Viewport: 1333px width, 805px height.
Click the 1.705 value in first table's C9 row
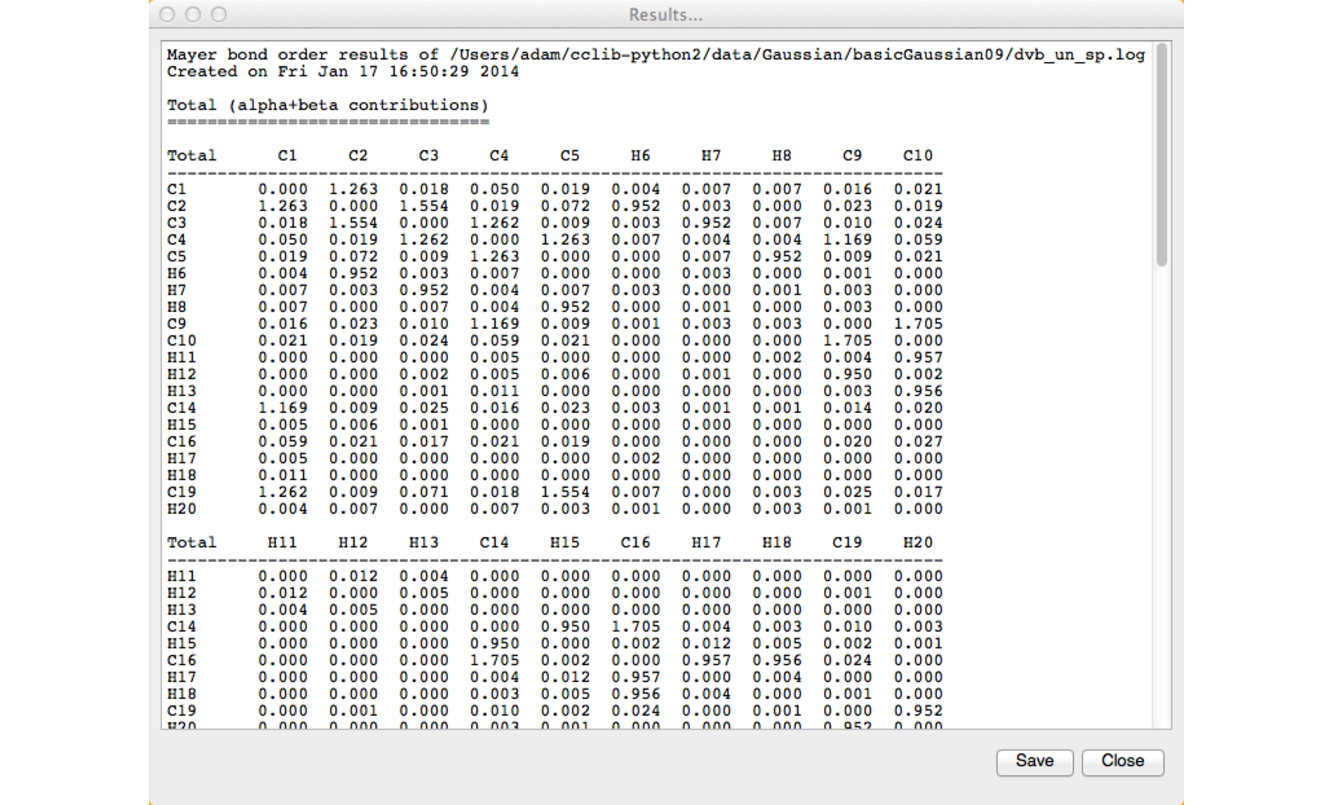[917, 324]
